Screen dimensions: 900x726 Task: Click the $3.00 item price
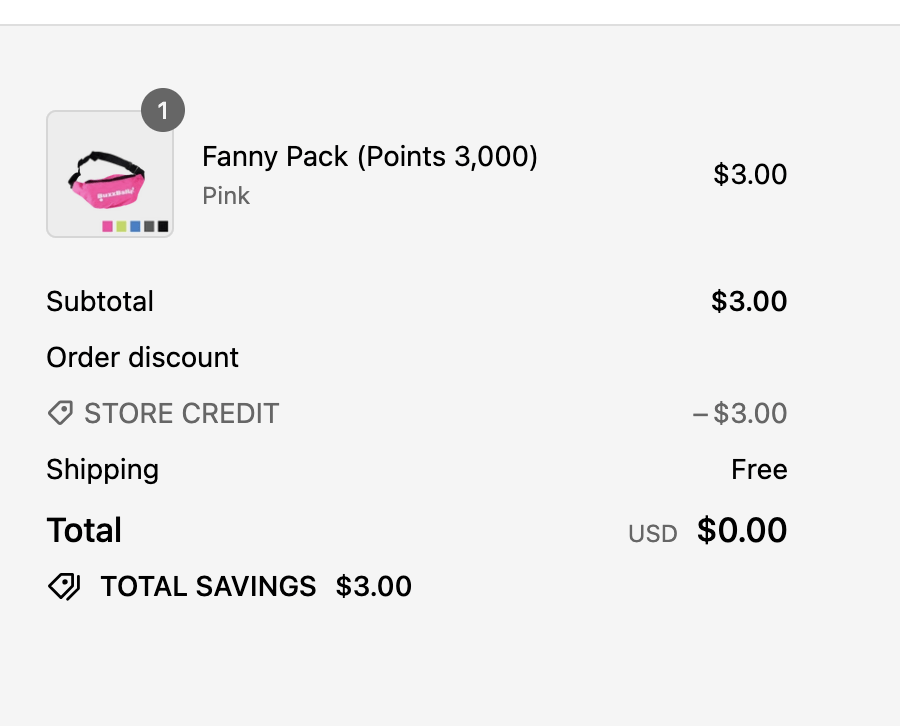pos(750,175)
